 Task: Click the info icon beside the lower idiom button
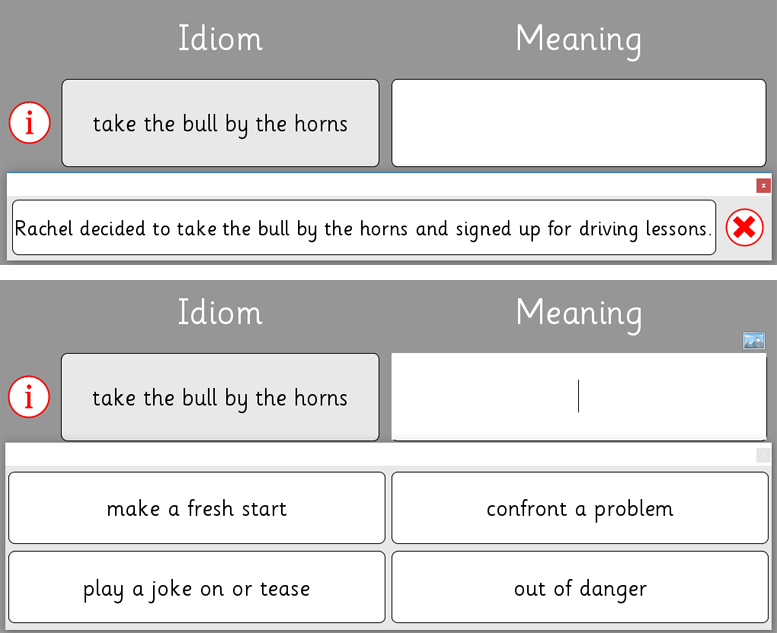click(x=29, y=398)
